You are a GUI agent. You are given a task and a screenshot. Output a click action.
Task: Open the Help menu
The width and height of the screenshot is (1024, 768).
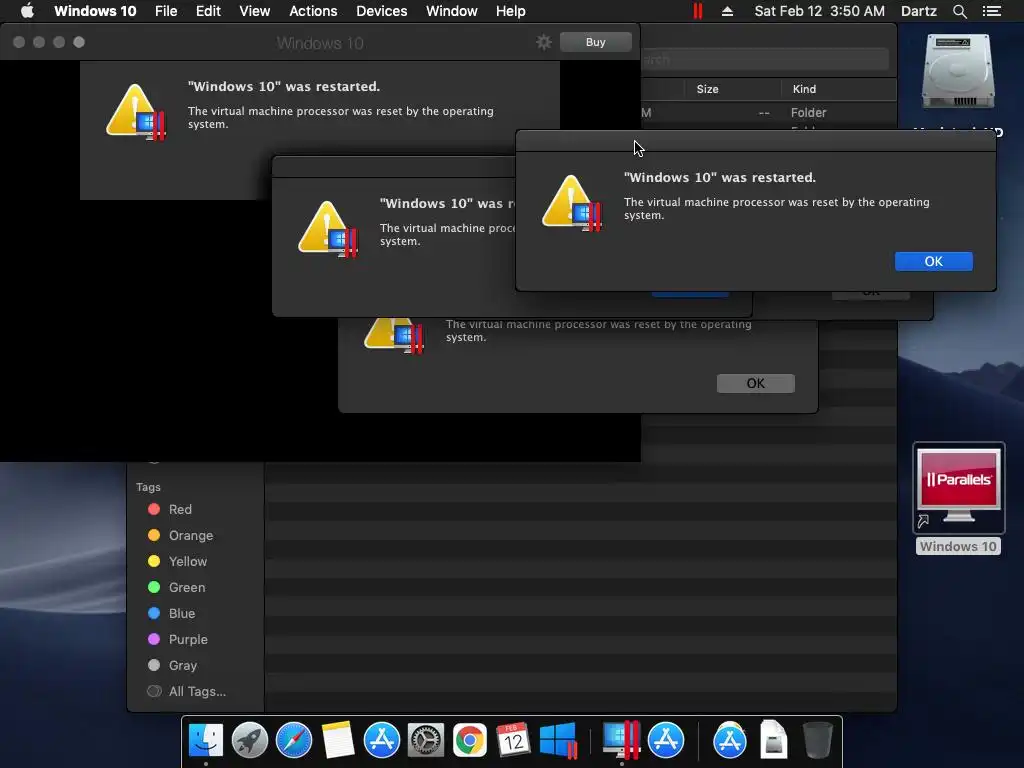[511, 11]
